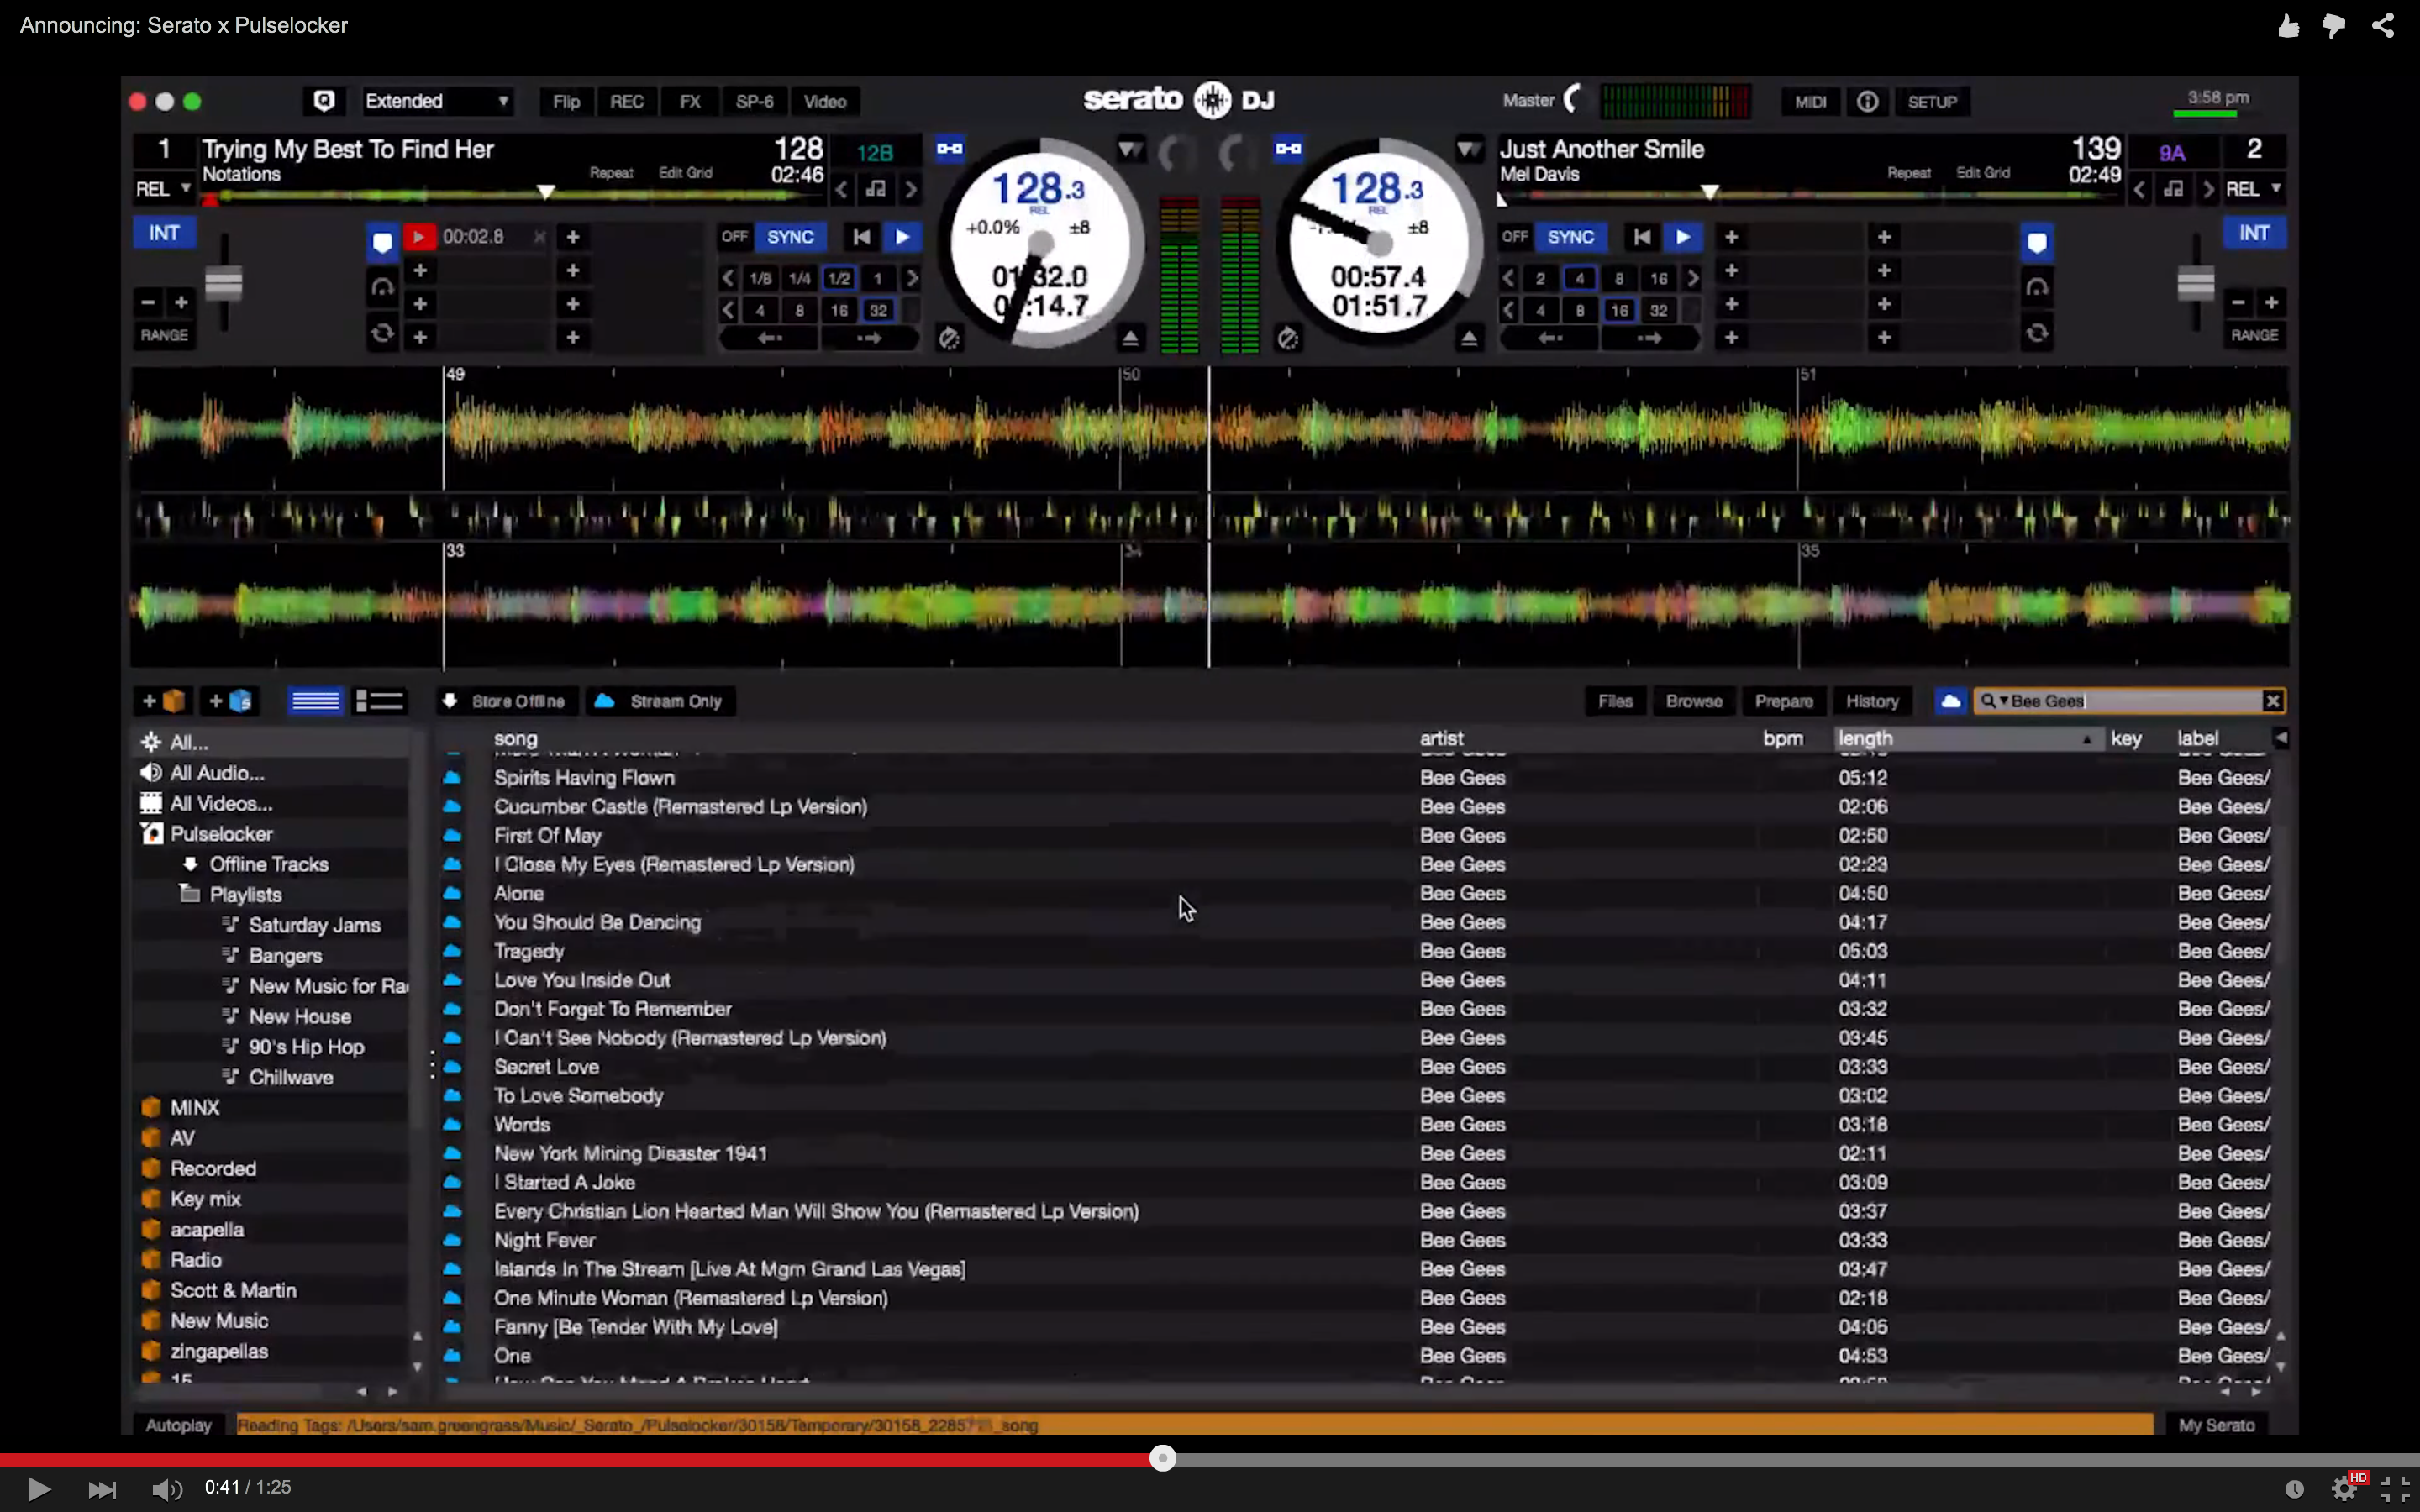Click the Pulselocker cloud icon beside search
Image resolution: width=2420 pixels, height=1512 pixels.
1950,701
